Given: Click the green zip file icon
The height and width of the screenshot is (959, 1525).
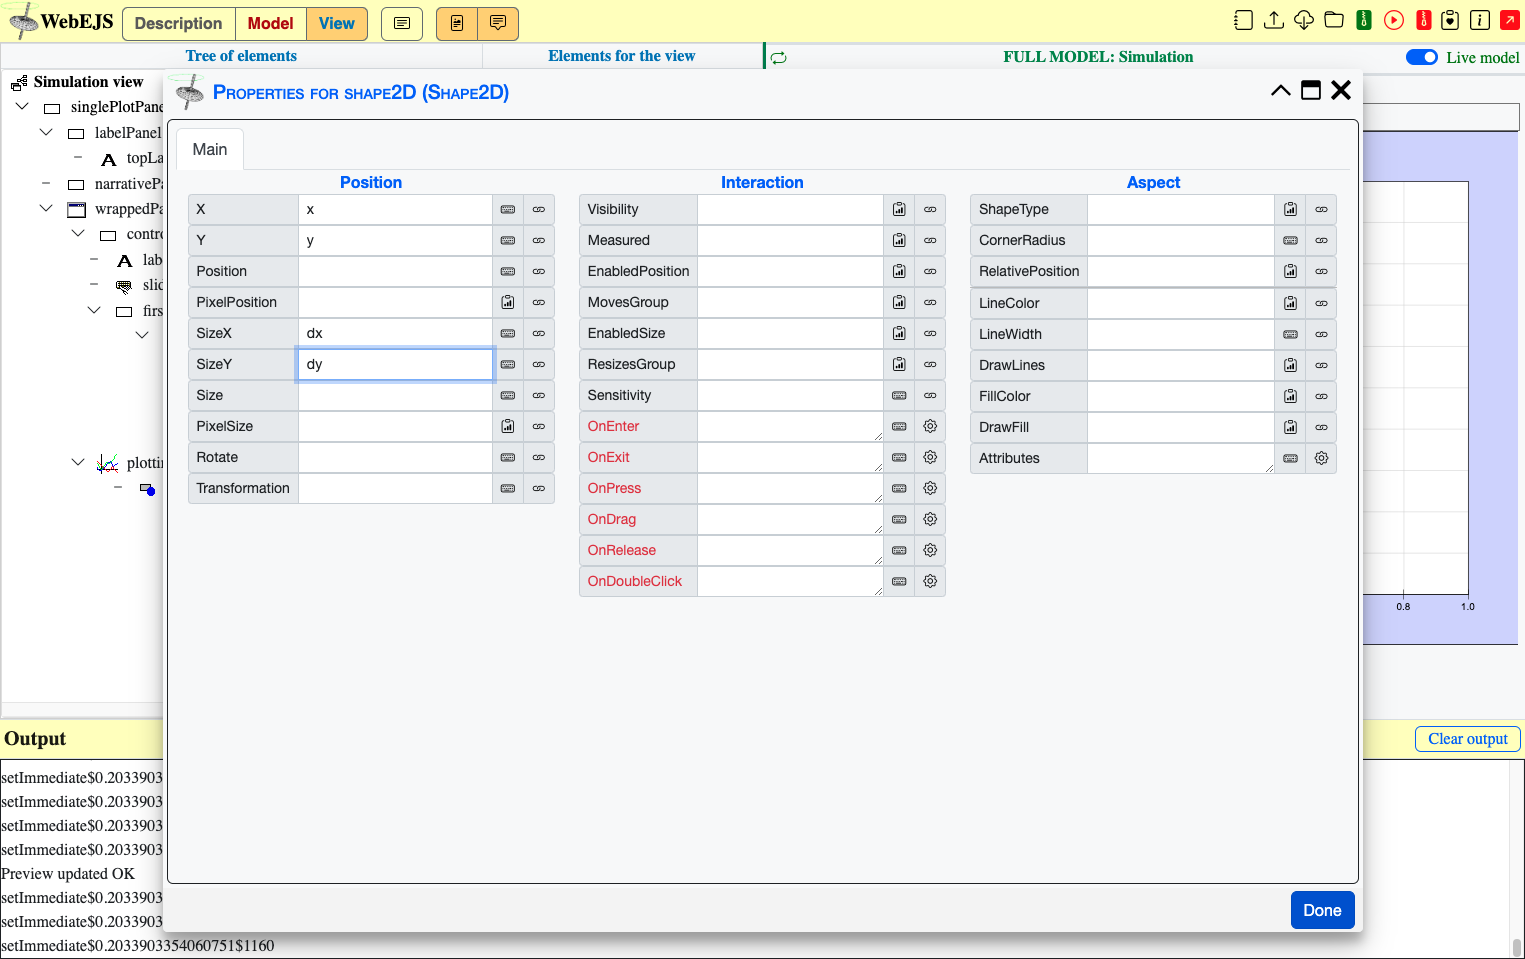Looking at the screenshot, I should (x=1364, y=20).
